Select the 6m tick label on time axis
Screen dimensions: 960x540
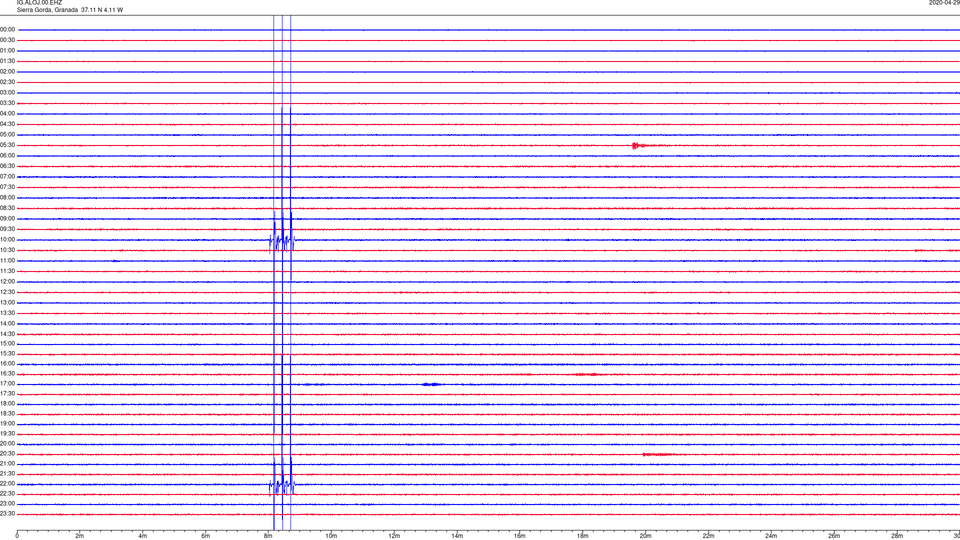coord(206,536)
